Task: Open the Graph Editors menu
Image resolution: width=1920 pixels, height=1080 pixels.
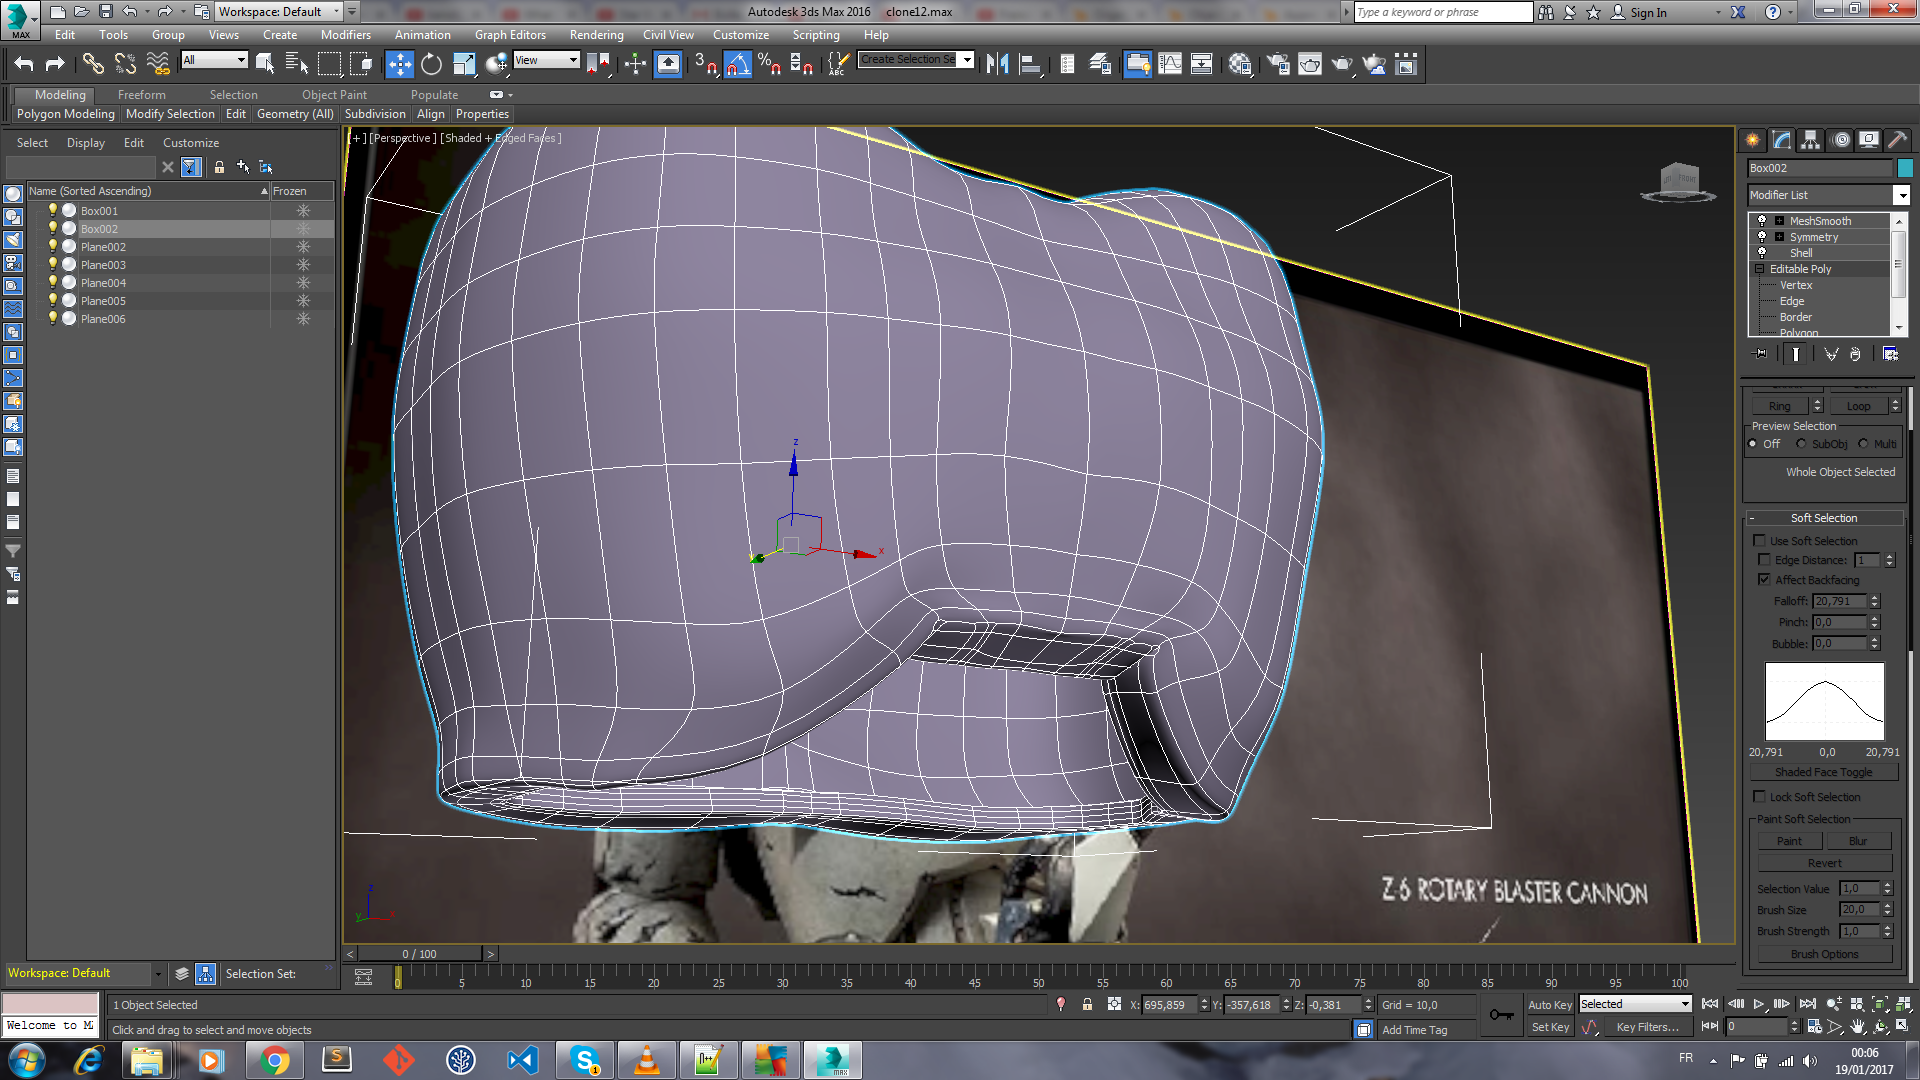Action: tap(510, 35)
